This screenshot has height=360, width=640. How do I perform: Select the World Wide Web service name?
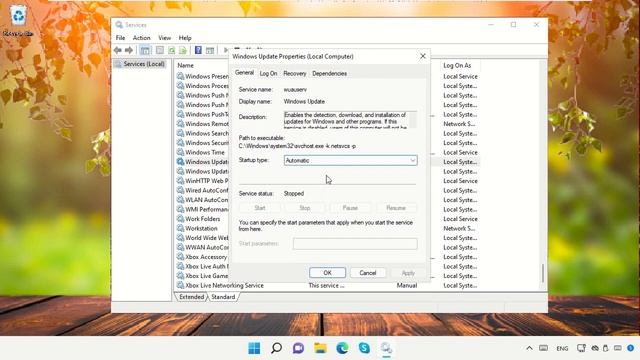[x=207, y=238]
